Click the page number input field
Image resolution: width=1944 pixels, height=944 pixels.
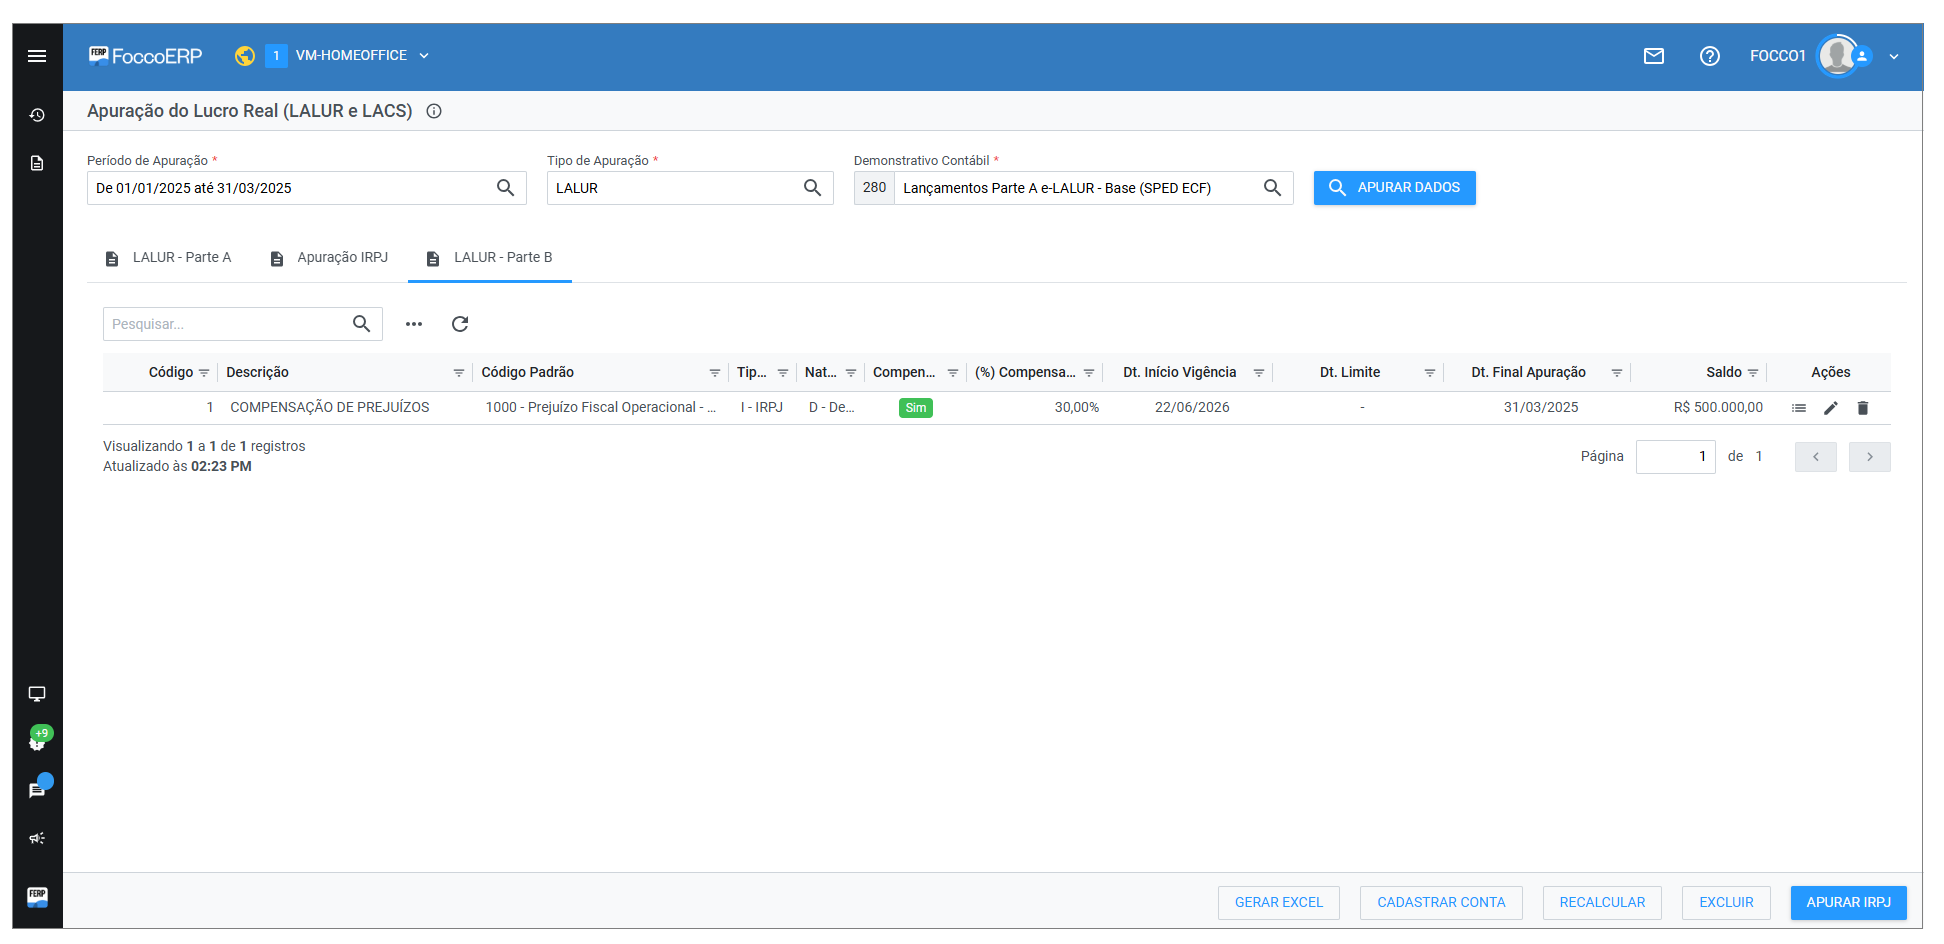tap(1676, 457)
